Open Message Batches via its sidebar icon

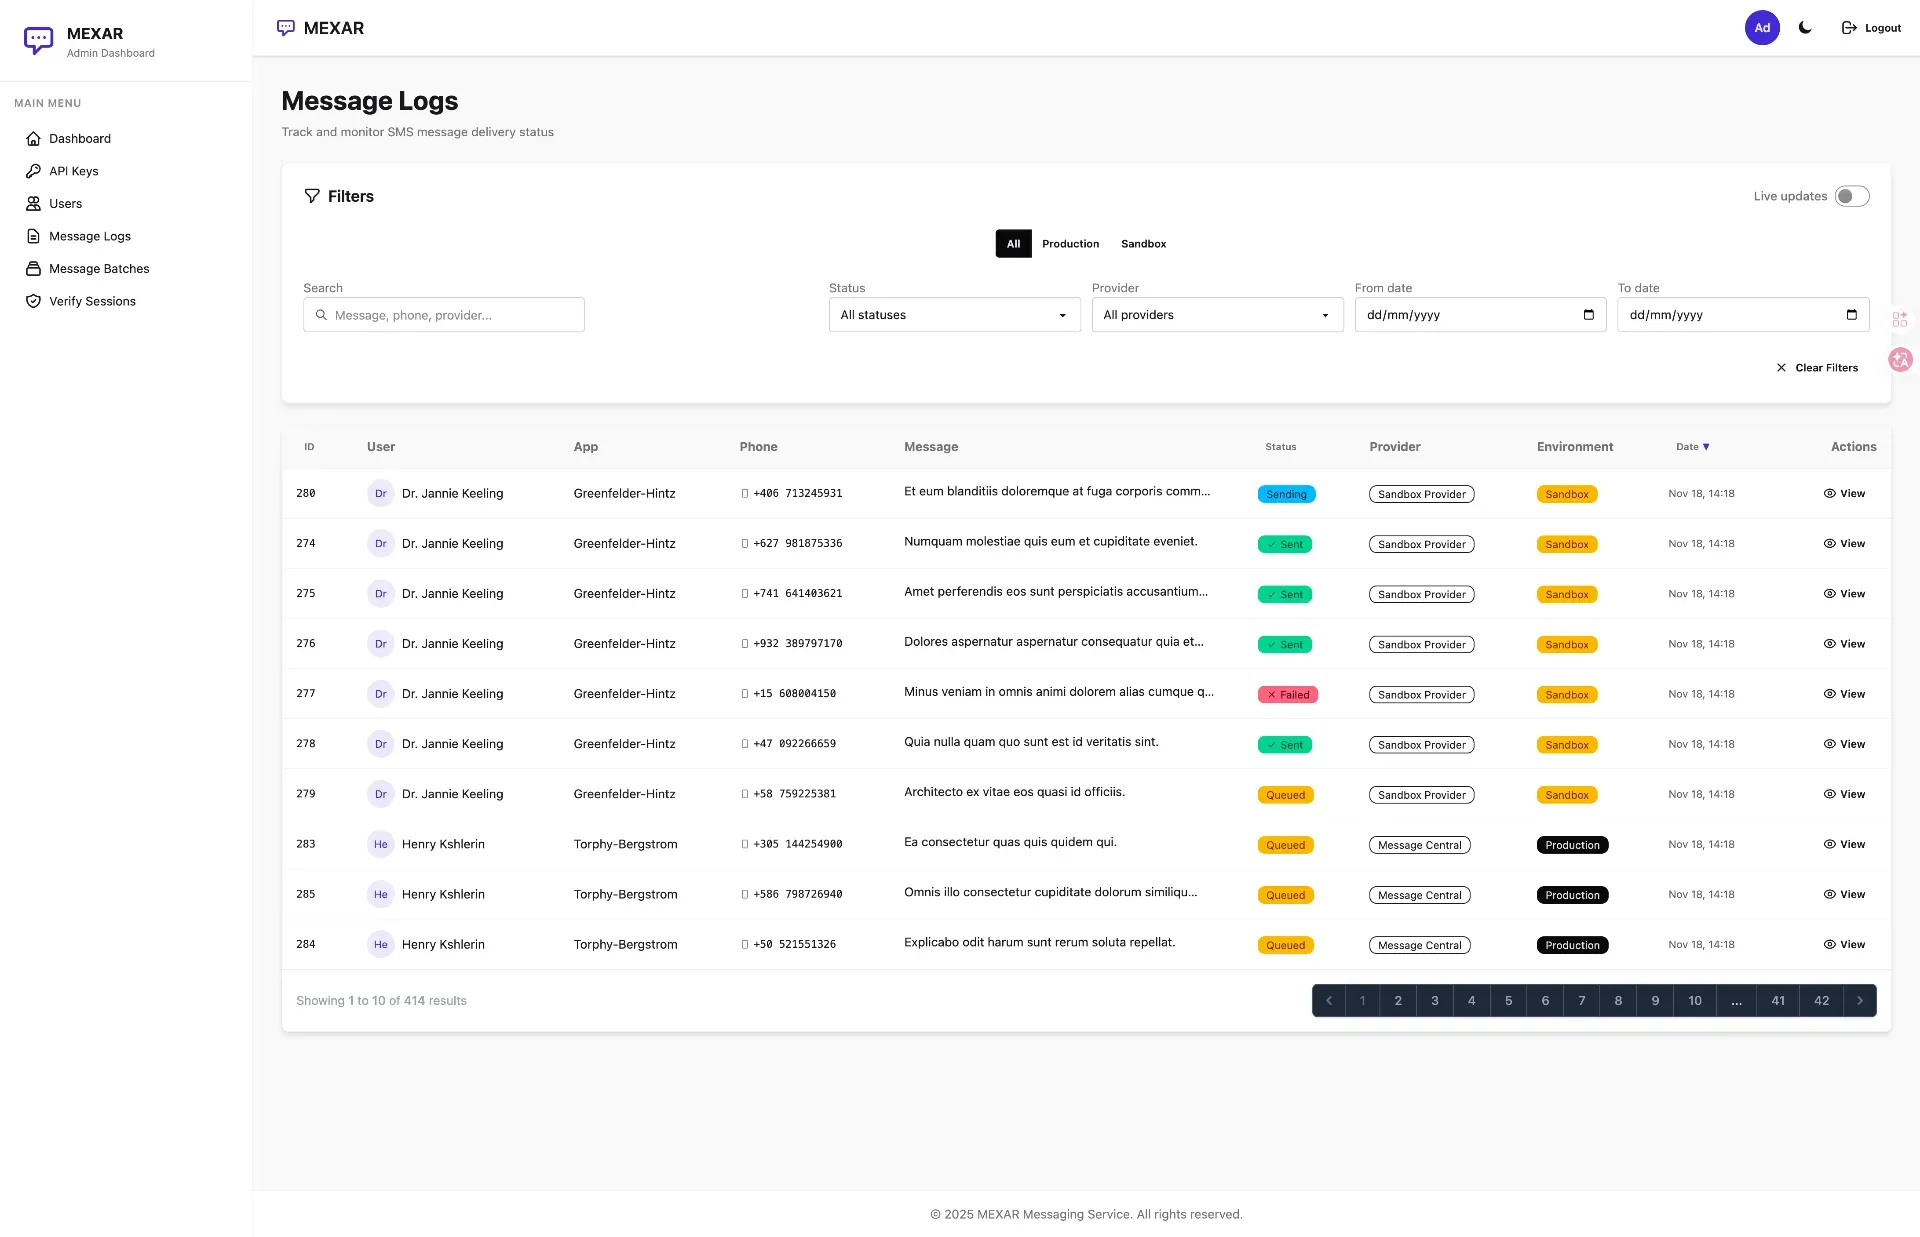tap(34, 268)
